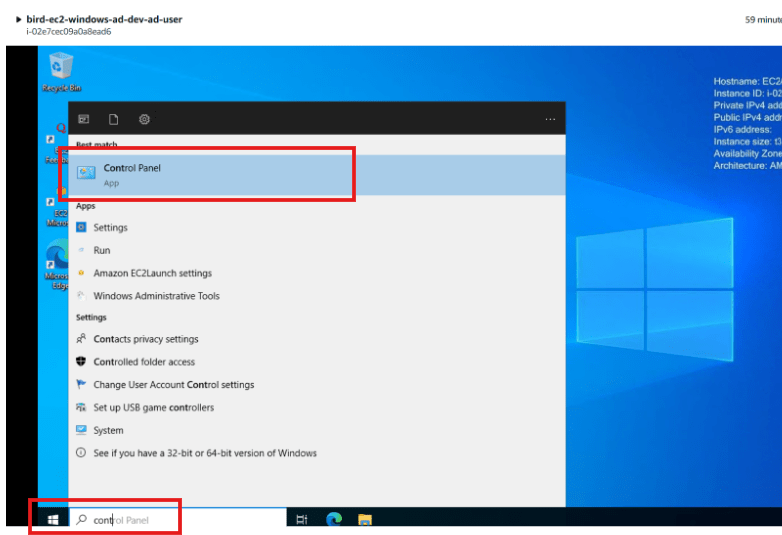782x535 pixels.
Task: Select the Documents filter icon in search header
Action: tap(114, 119)
